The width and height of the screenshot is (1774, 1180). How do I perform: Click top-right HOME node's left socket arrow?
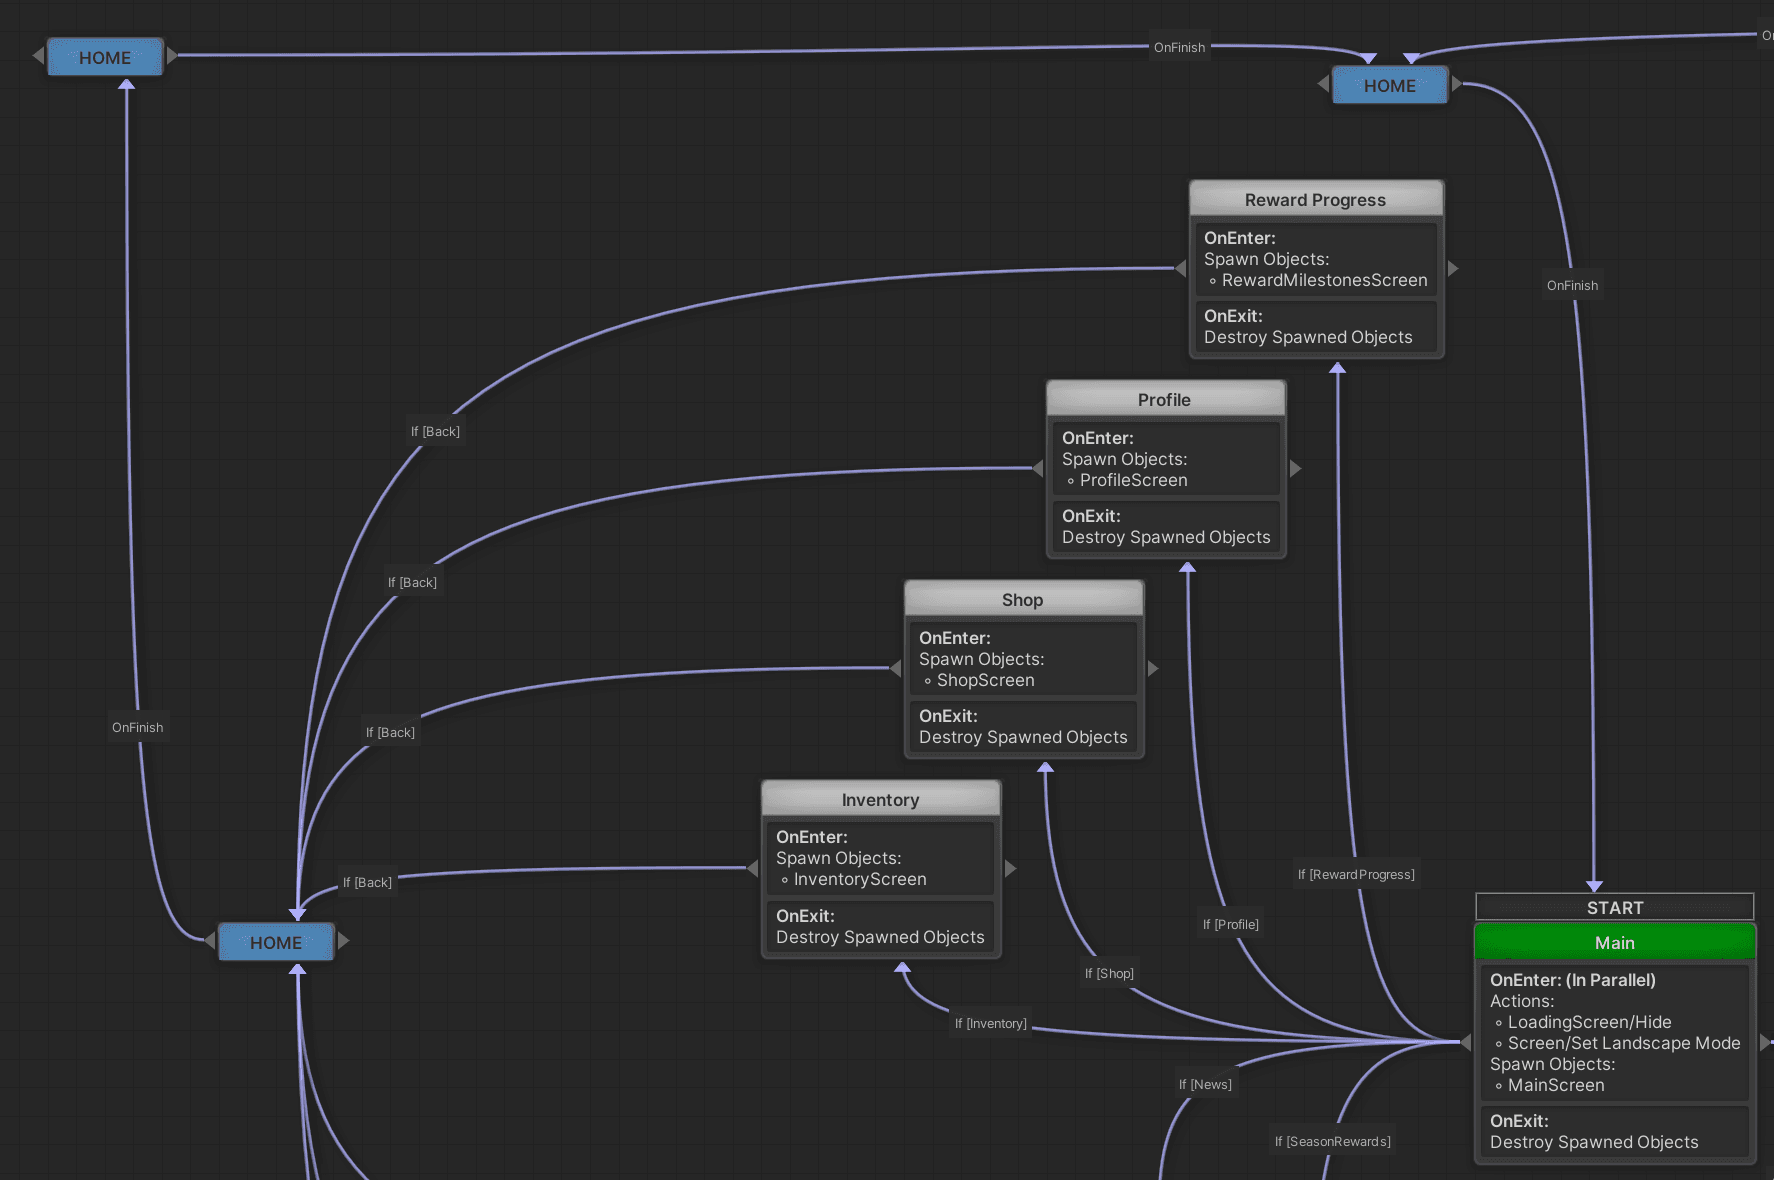click(1323, 84)
